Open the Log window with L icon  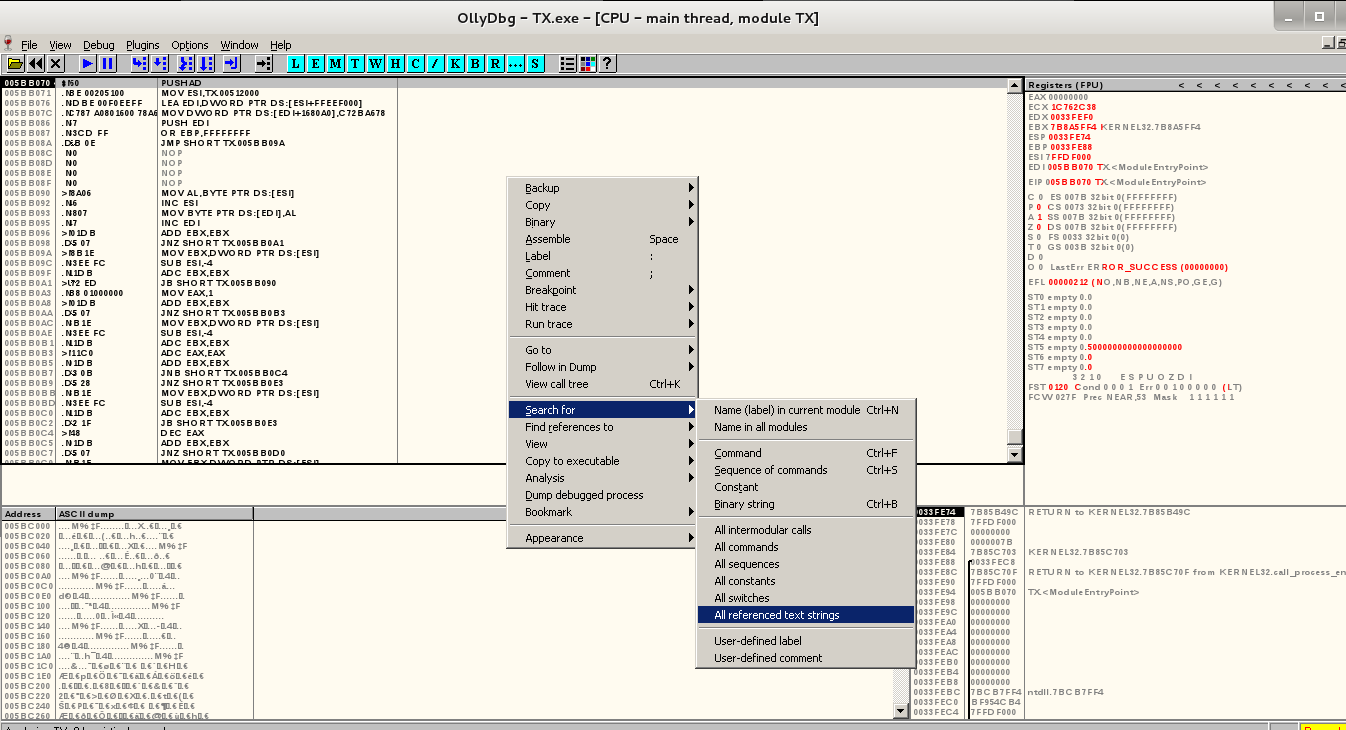295,63
